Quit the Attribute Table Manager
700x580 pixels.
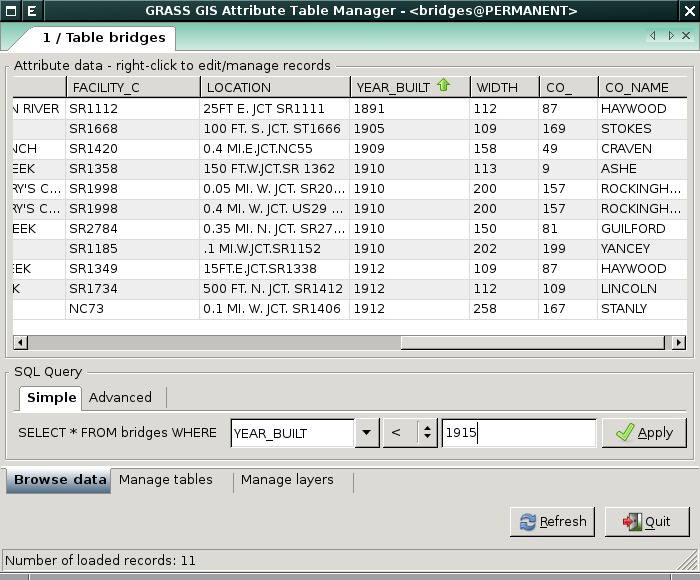647,522
